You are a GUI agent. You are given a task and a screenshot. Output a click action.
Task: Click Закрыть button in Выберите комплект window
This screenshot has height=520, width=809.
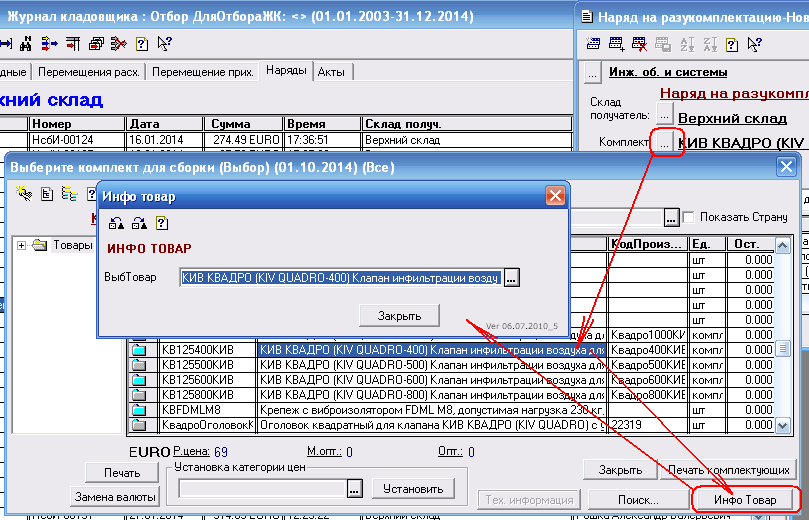click(620, 470)
